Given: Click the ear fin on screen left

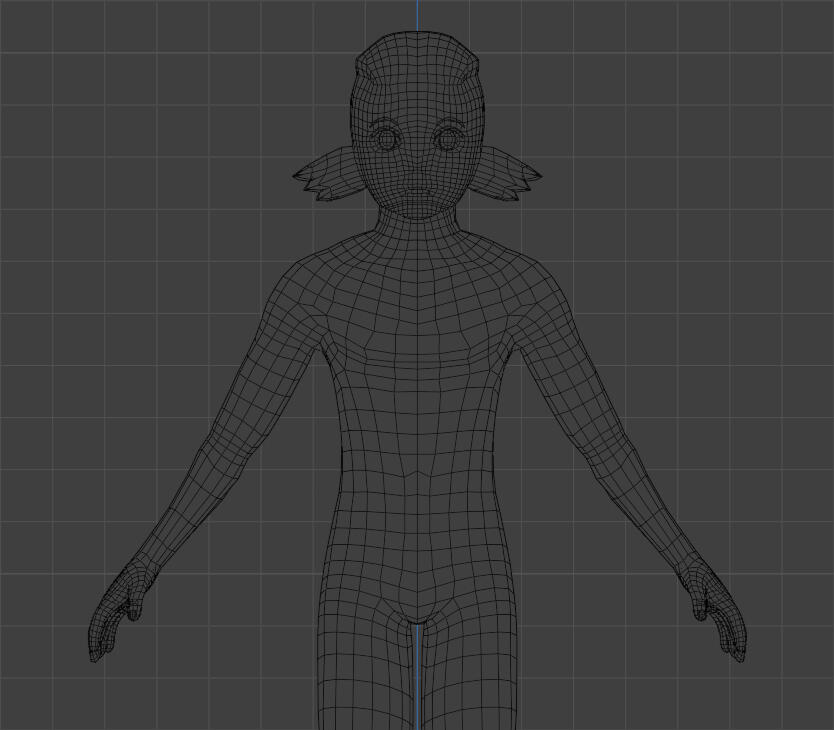Looking at the screenshot, I should point(324,176).
